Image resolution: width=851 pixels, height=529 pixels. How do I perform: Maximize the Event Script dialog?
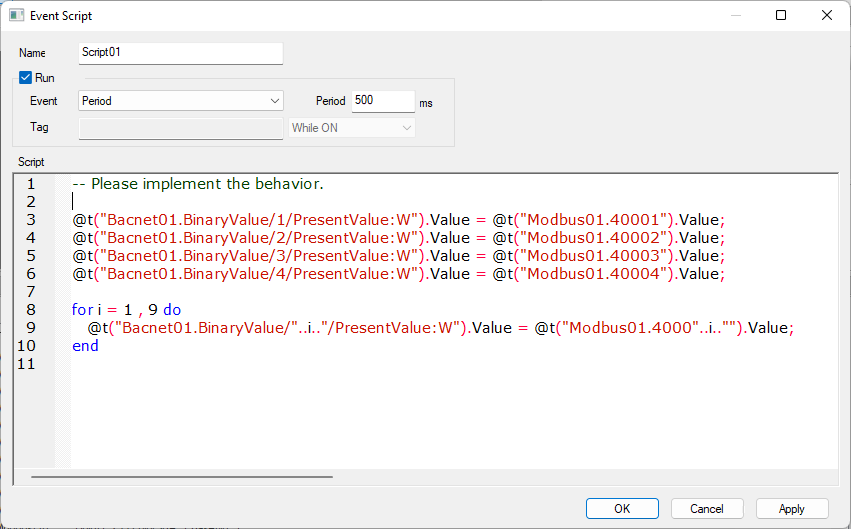point(781,16)
